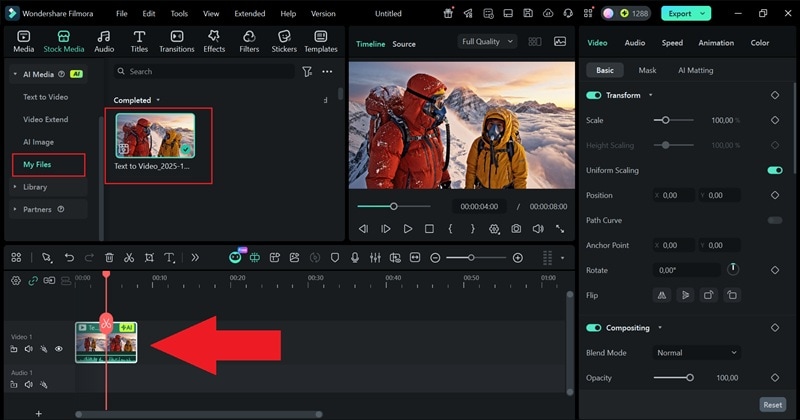Open the Transitions panel
This screenshot has width=800, height=420.
(176, 41)
